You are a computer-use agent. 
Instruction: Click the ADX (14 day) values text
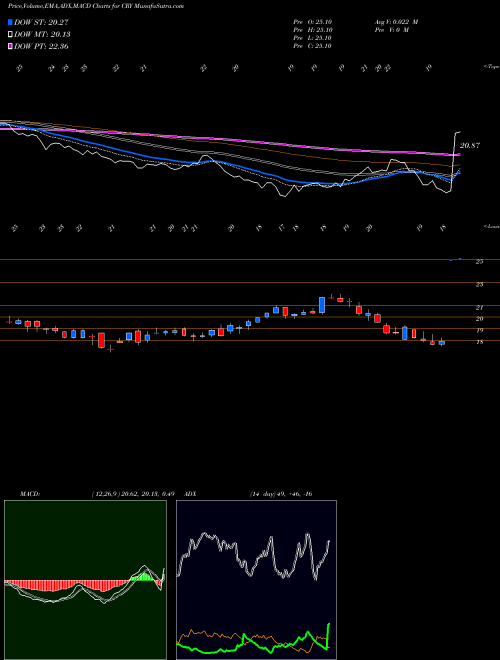pyautogui.click(x=281, y=494)
